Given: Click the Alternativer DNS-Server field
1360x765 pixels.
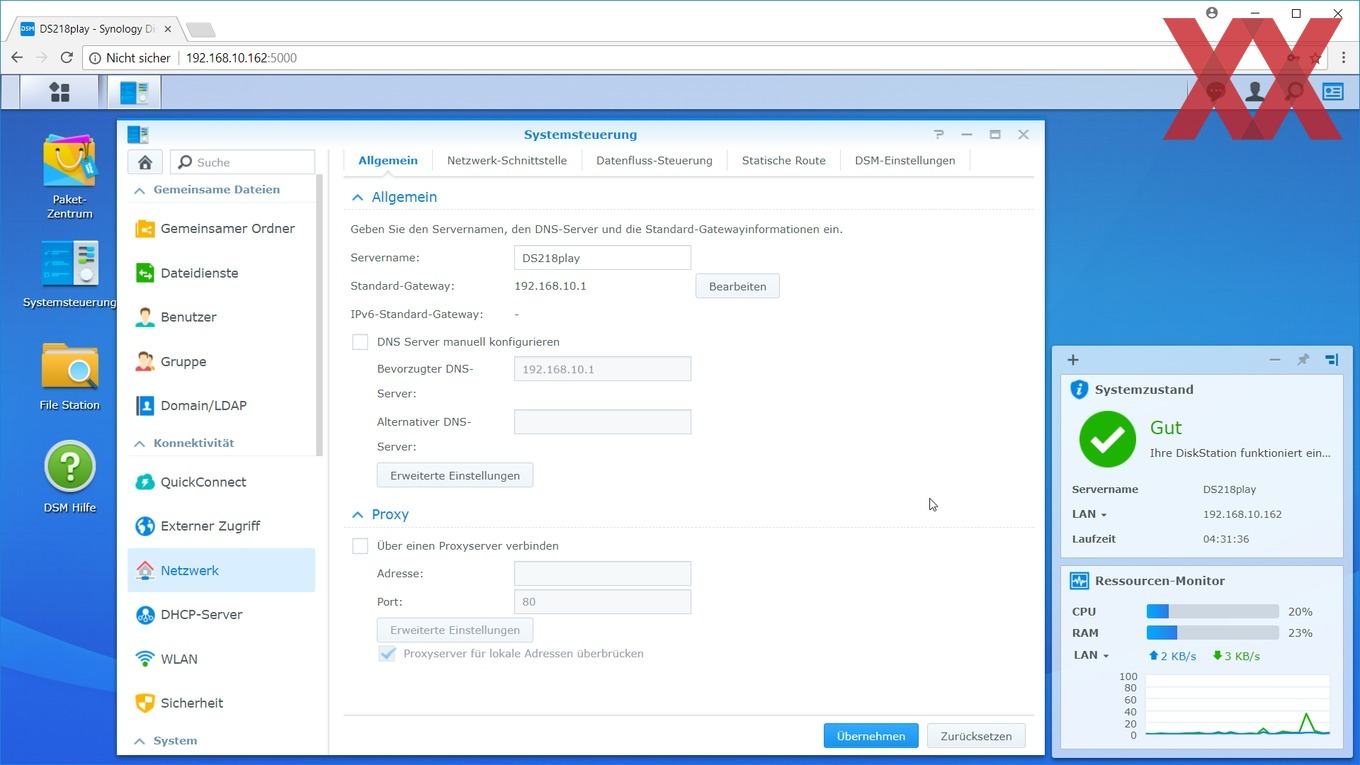Looking at the screenshot, I should (x=602, y=422).
